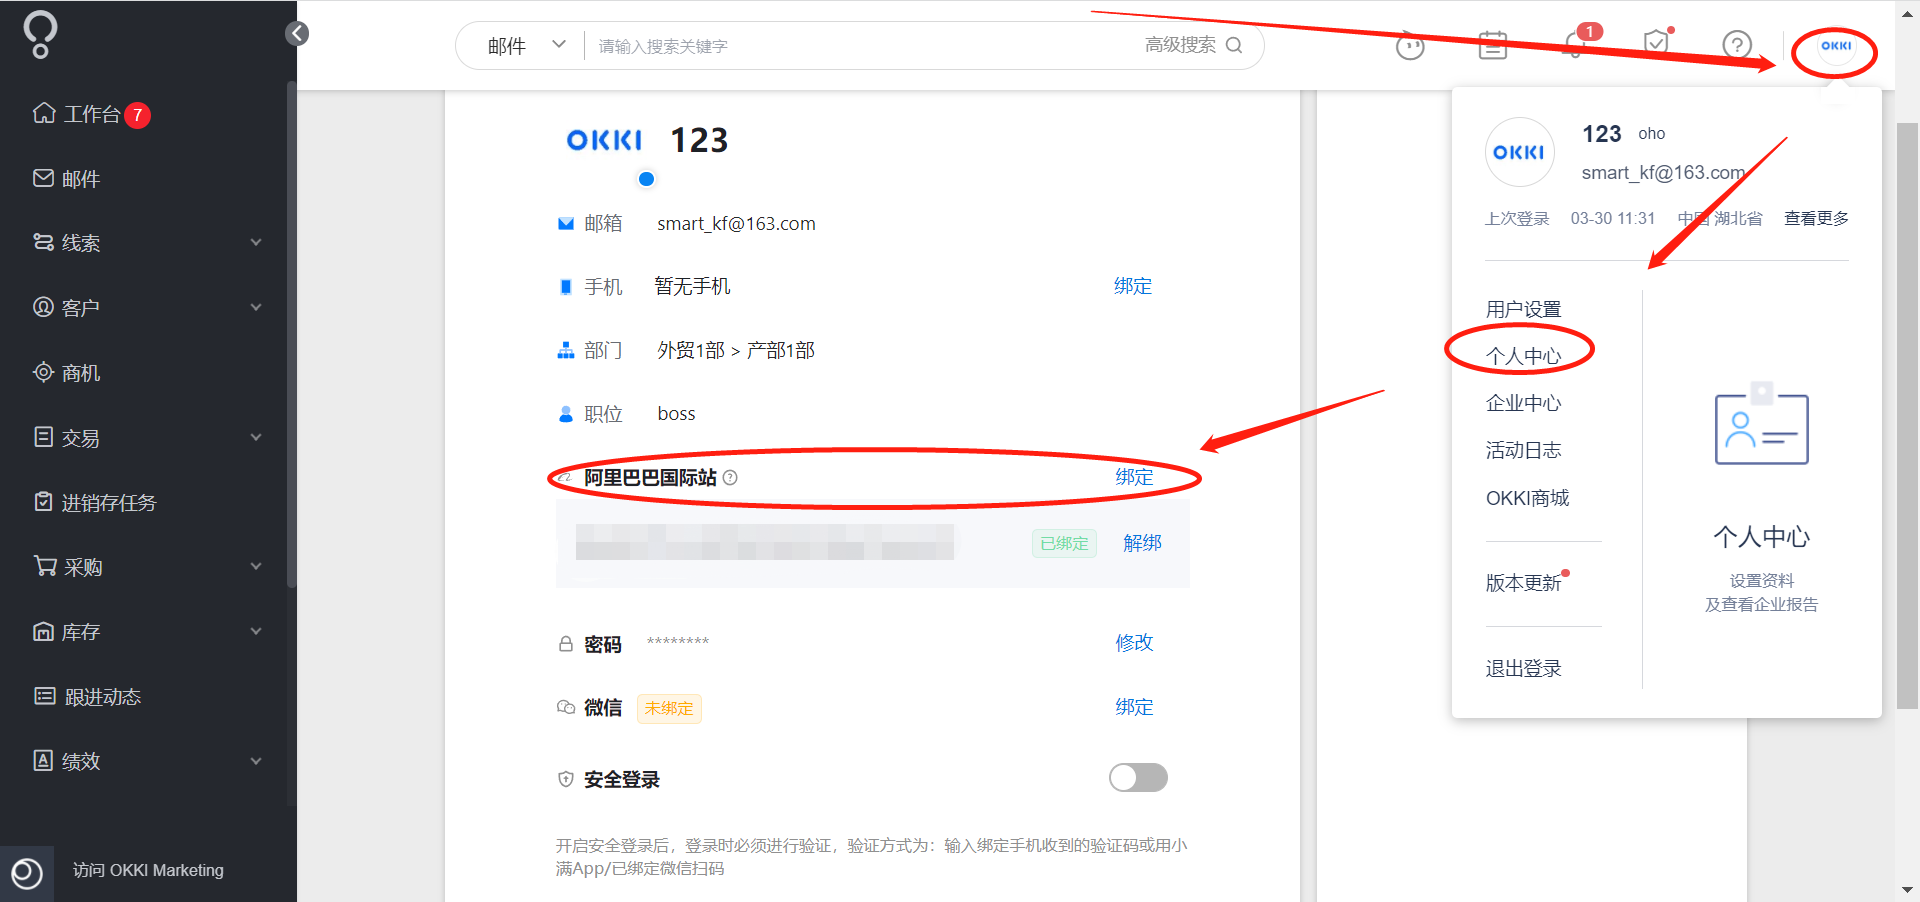Click the 库存 inventory icon
The width and height of the screenshot is (1920, 902).
point(44,631)
